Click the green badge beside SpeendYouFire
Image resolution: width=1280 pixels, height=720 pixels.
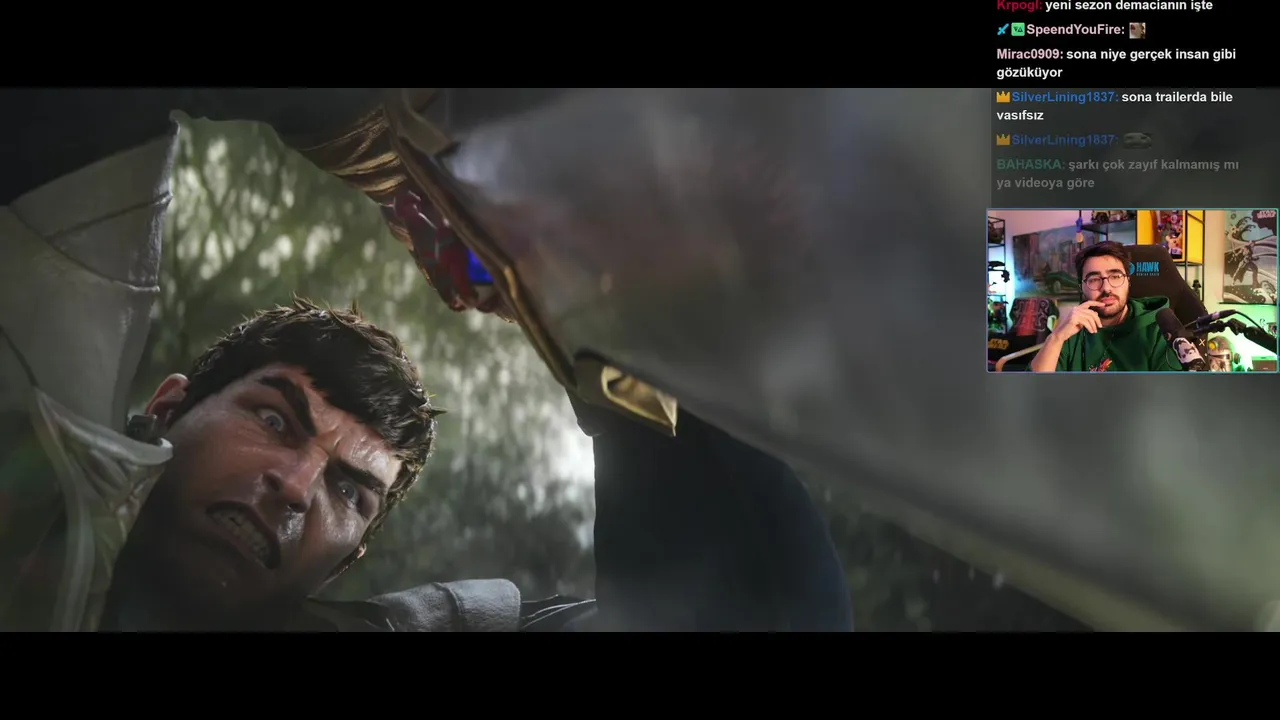coord(1018,30)
